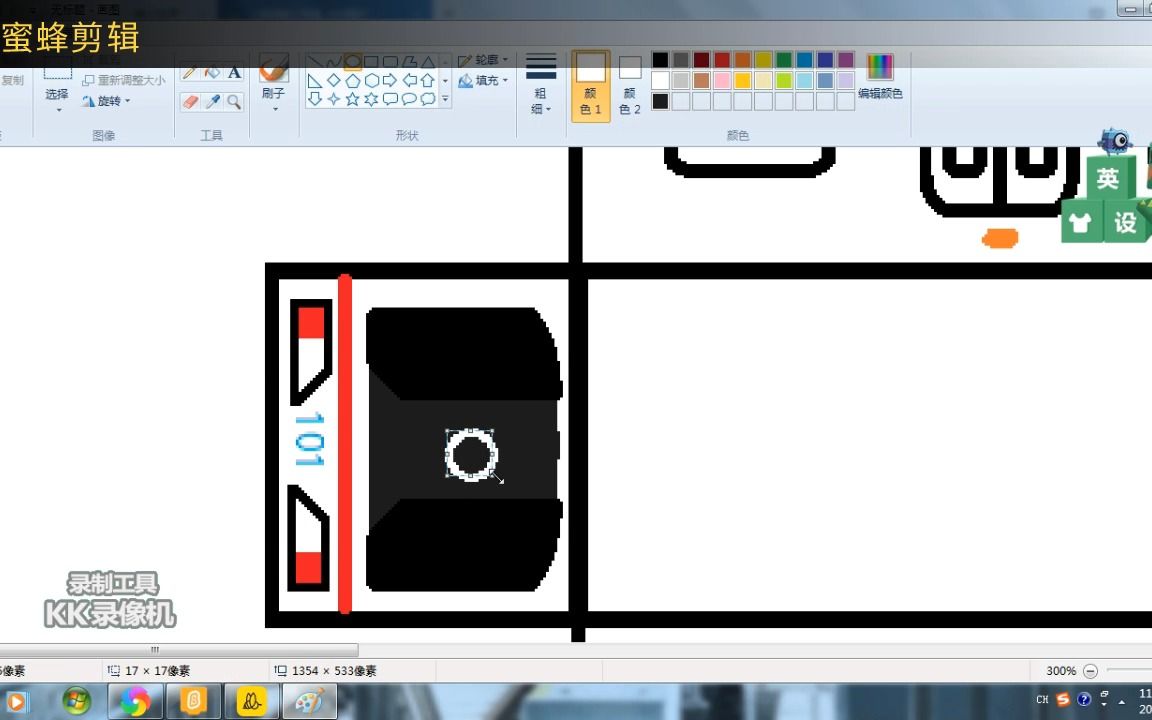Click the 设 settings block on widget
1152x720 pixels.
point(1125,223)
